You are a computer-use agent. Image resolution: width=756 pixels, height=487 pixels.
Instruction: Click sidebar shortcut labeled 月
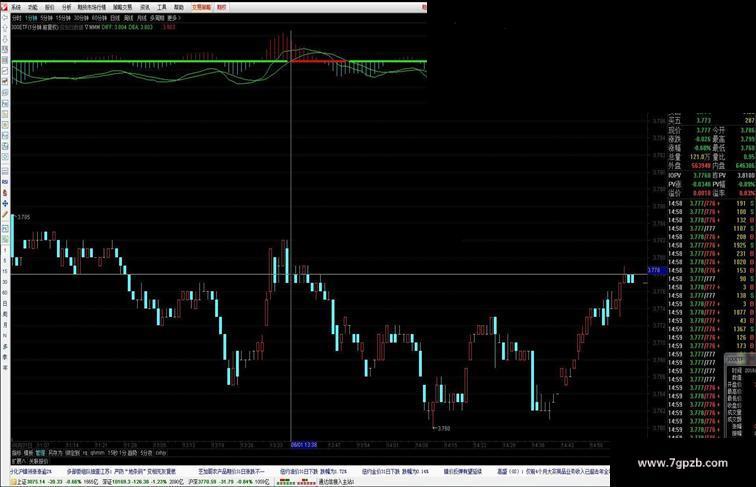click(5, 325)
